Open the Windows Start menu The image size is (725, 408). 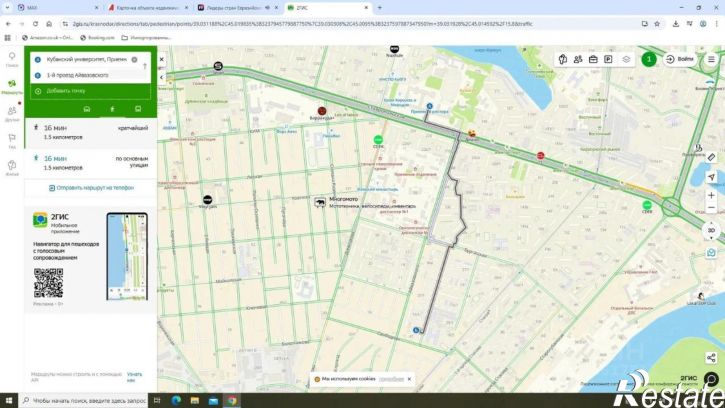(9, 401)
